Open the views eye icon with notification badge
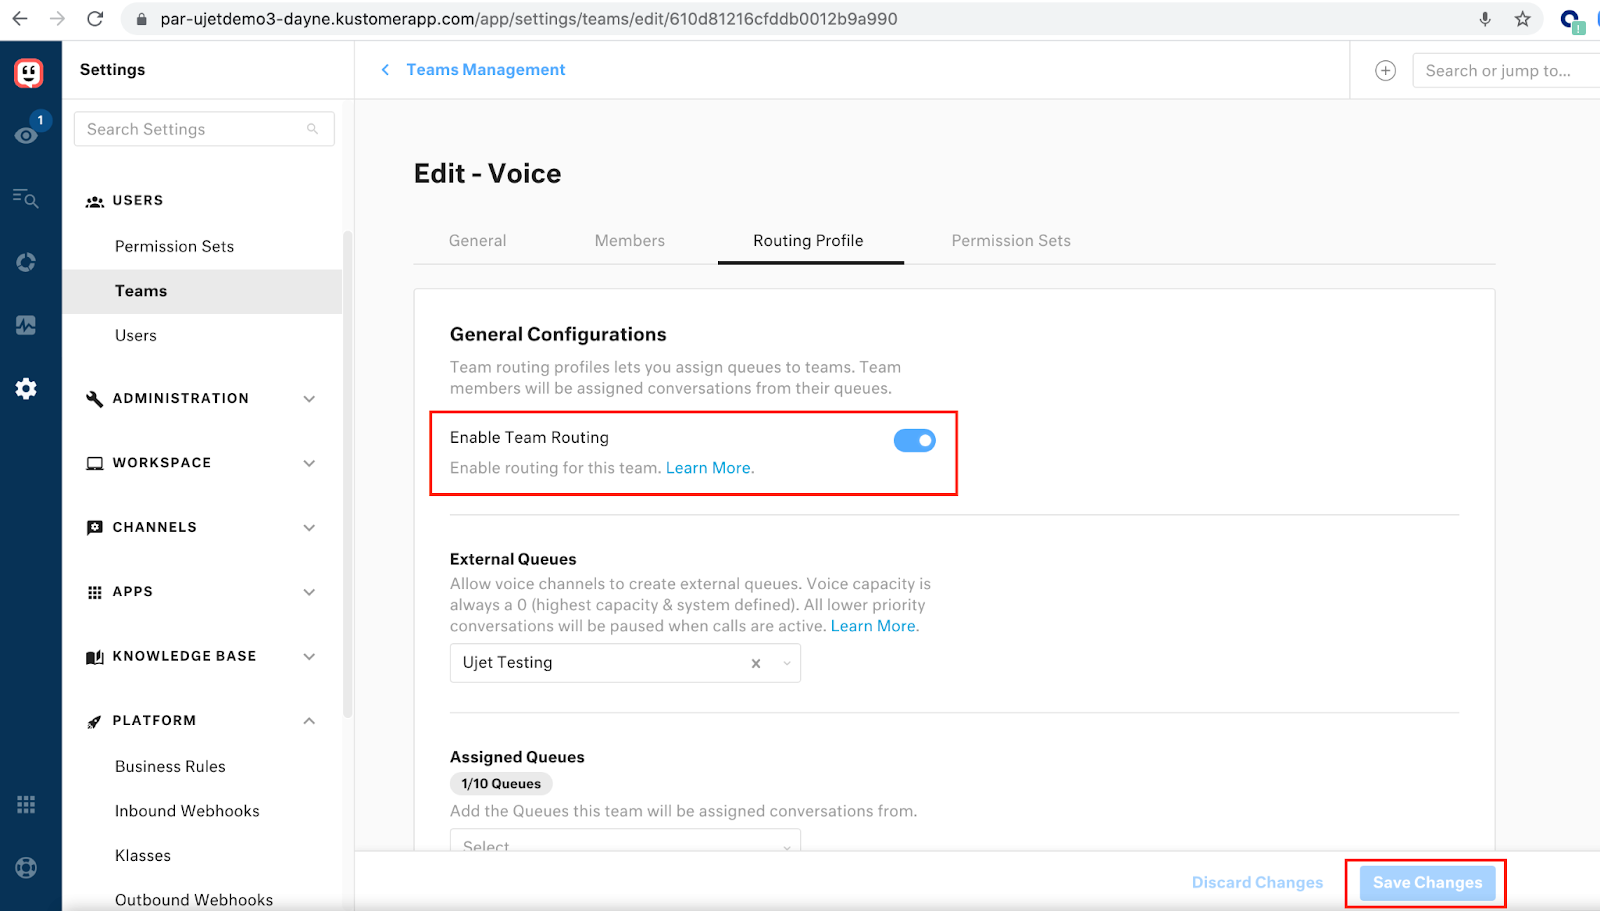Image resolution: width=1600 pixels, height=911 pixels. coord(26,134)
